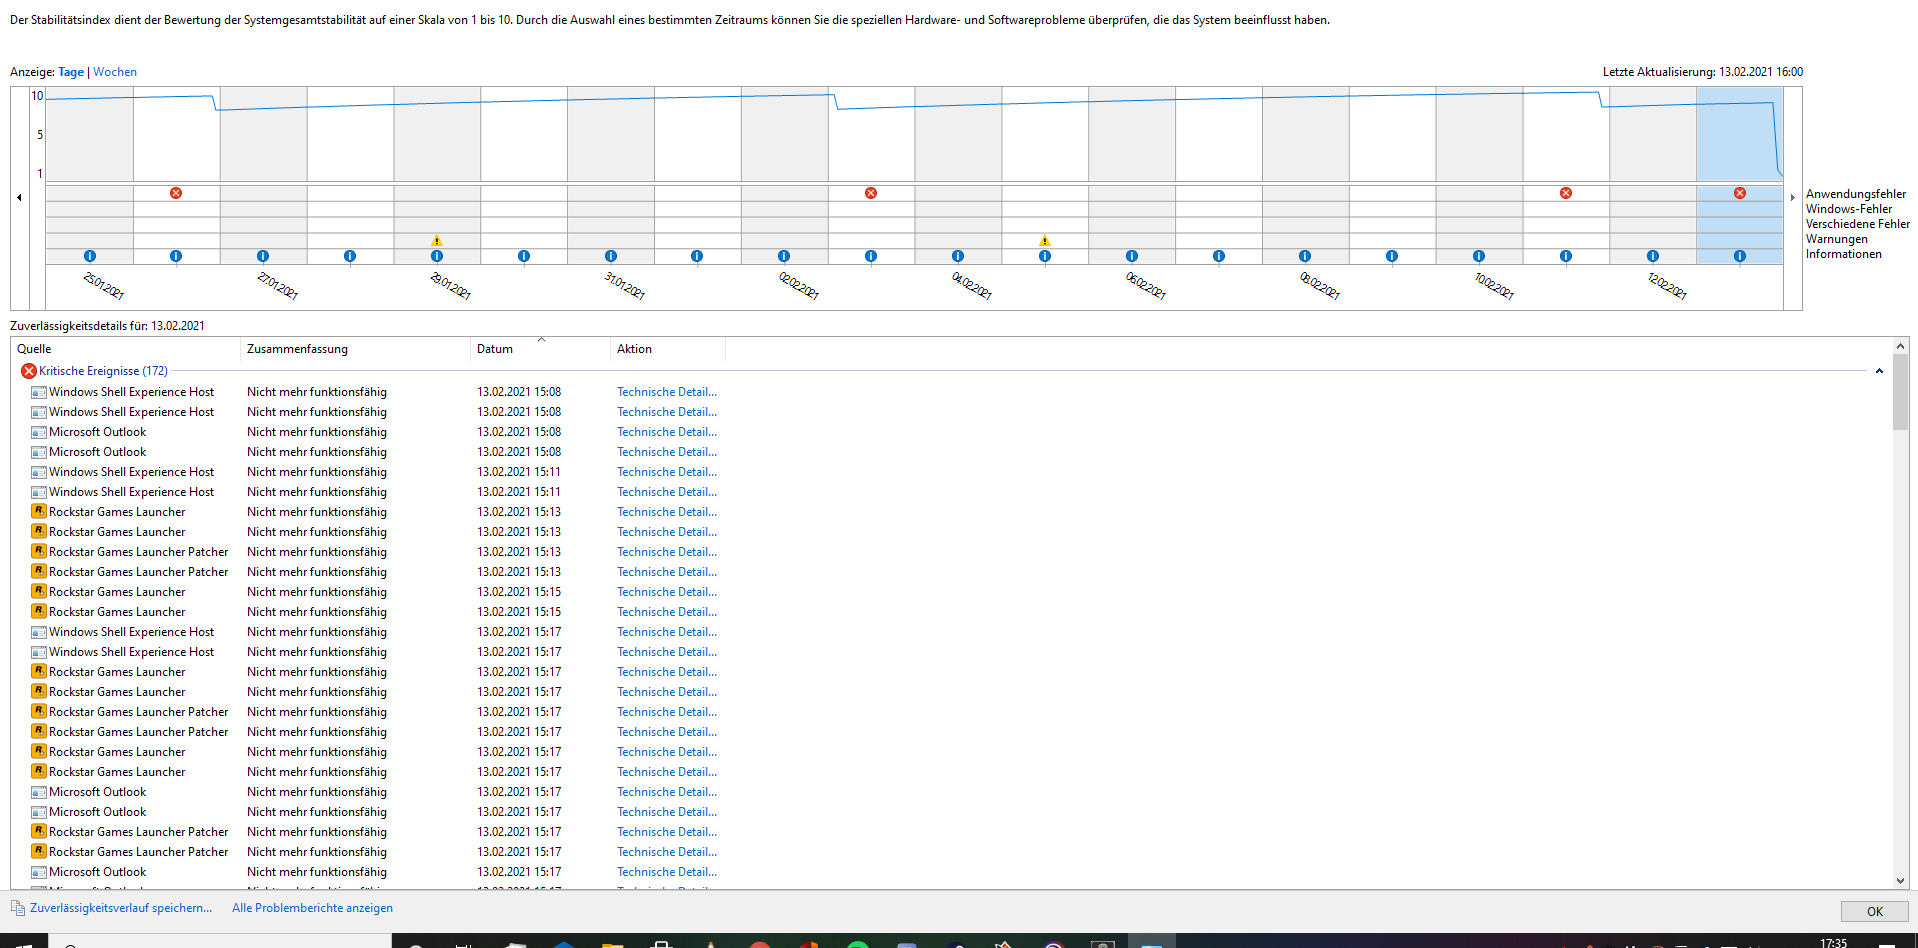Select the 31.01.2021 date label on the chart
This screenshot has height=948, width=1918.
625,285
